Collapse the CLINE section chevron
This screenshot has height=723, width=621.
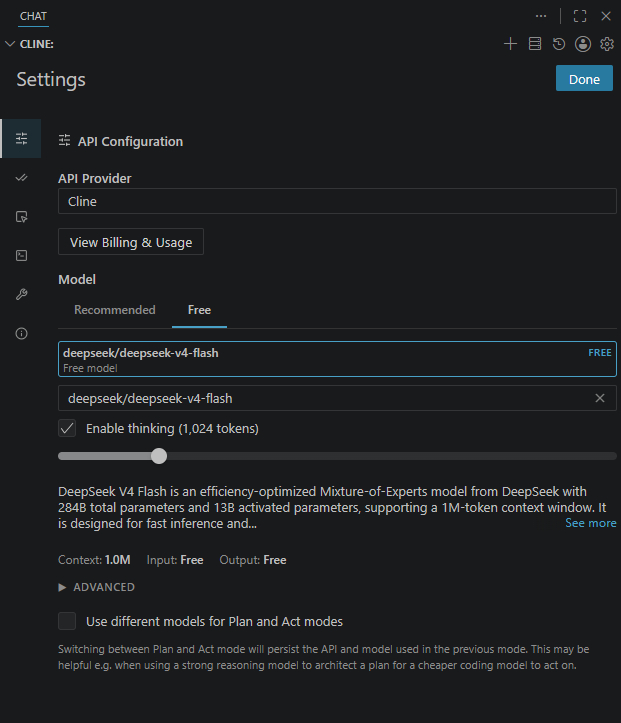coord(10,44)
